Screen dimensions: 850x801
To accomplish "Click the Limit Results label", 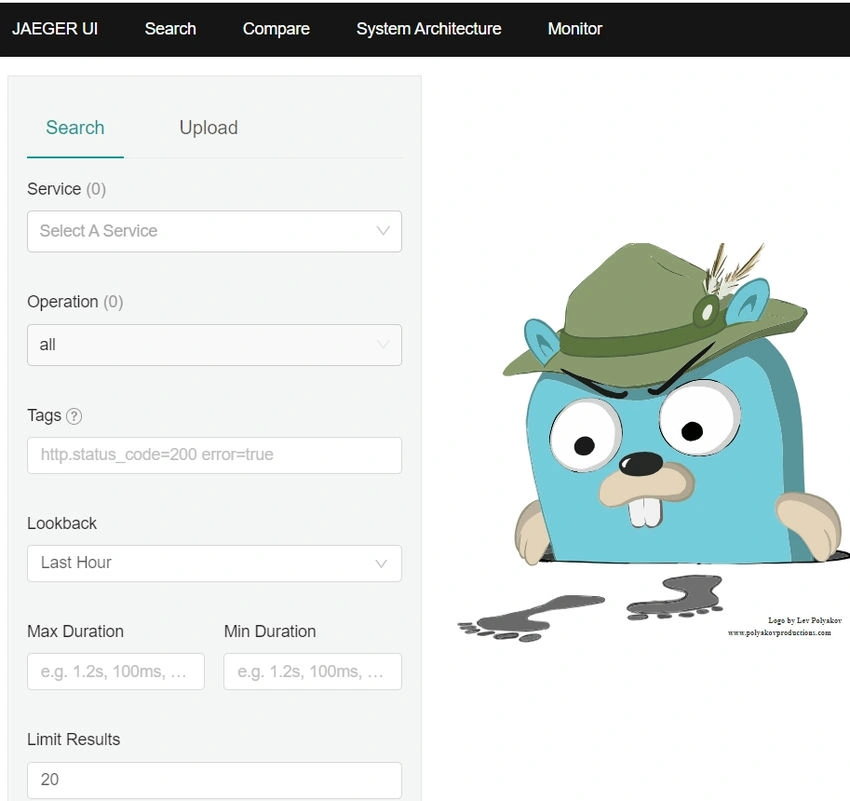I will 73,740.
